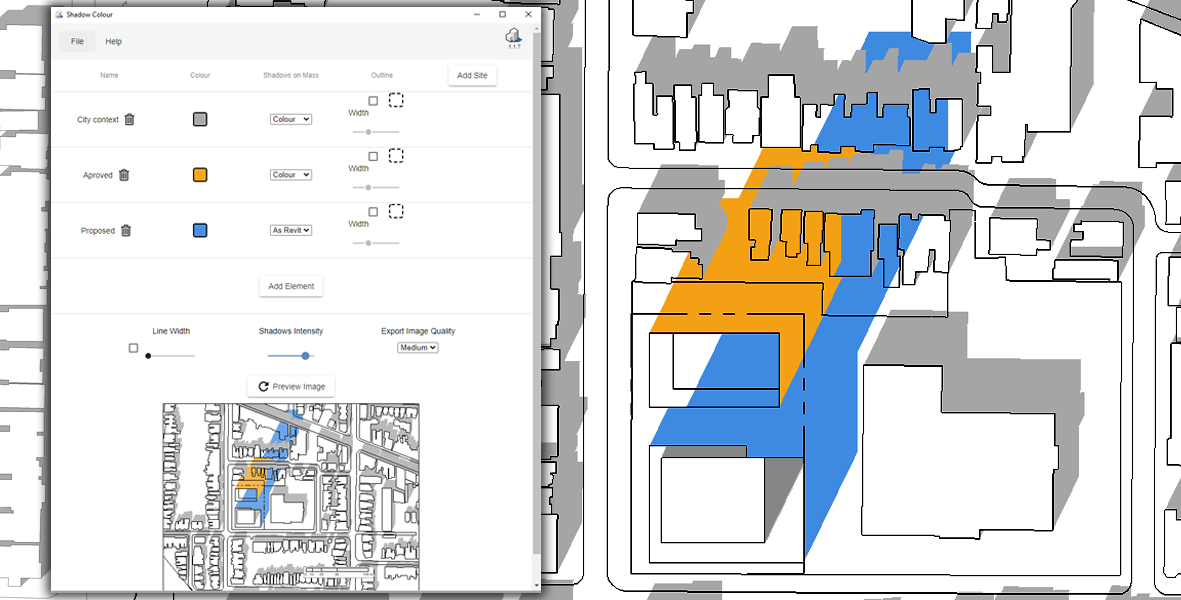Viewport: 1181px width, 600px height.
Task: Open the orange Aproved colour swatch
Action: tap(200, 175)
